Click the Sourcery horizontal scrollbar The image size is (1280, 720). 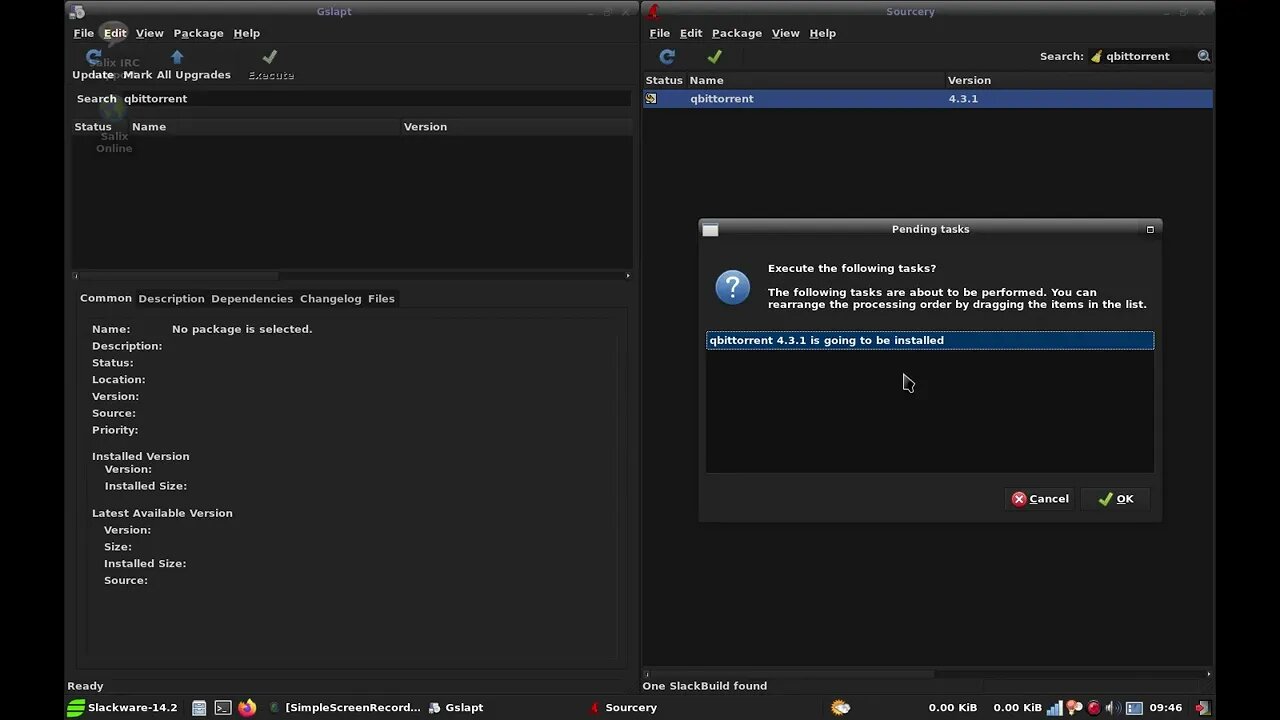(x=927, y=674)
